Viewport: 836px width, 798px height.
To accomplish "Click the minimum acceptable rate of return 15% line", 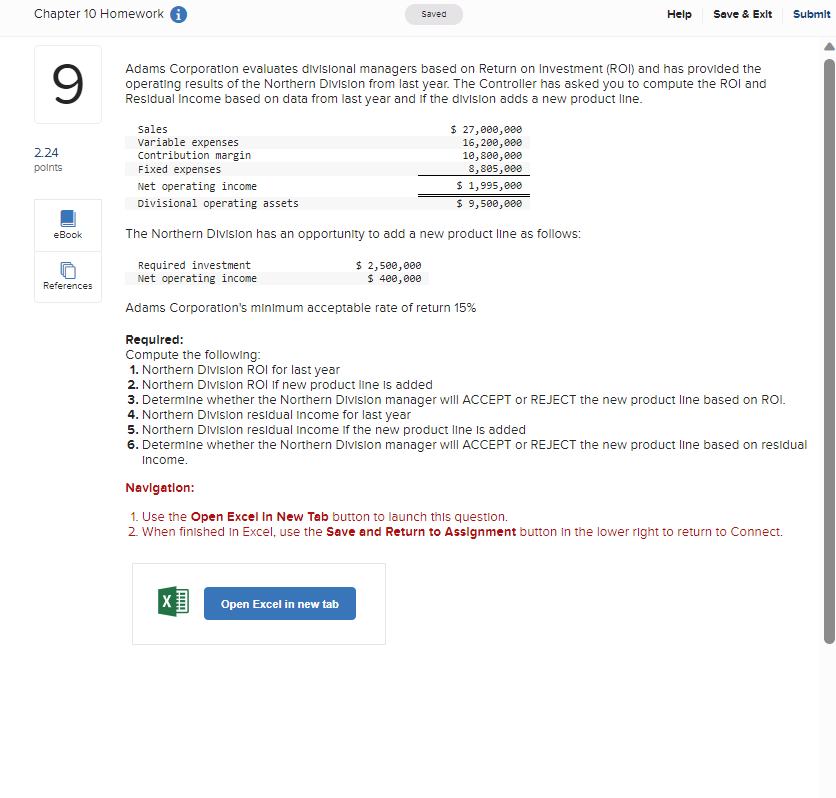I will pos(301,308).
